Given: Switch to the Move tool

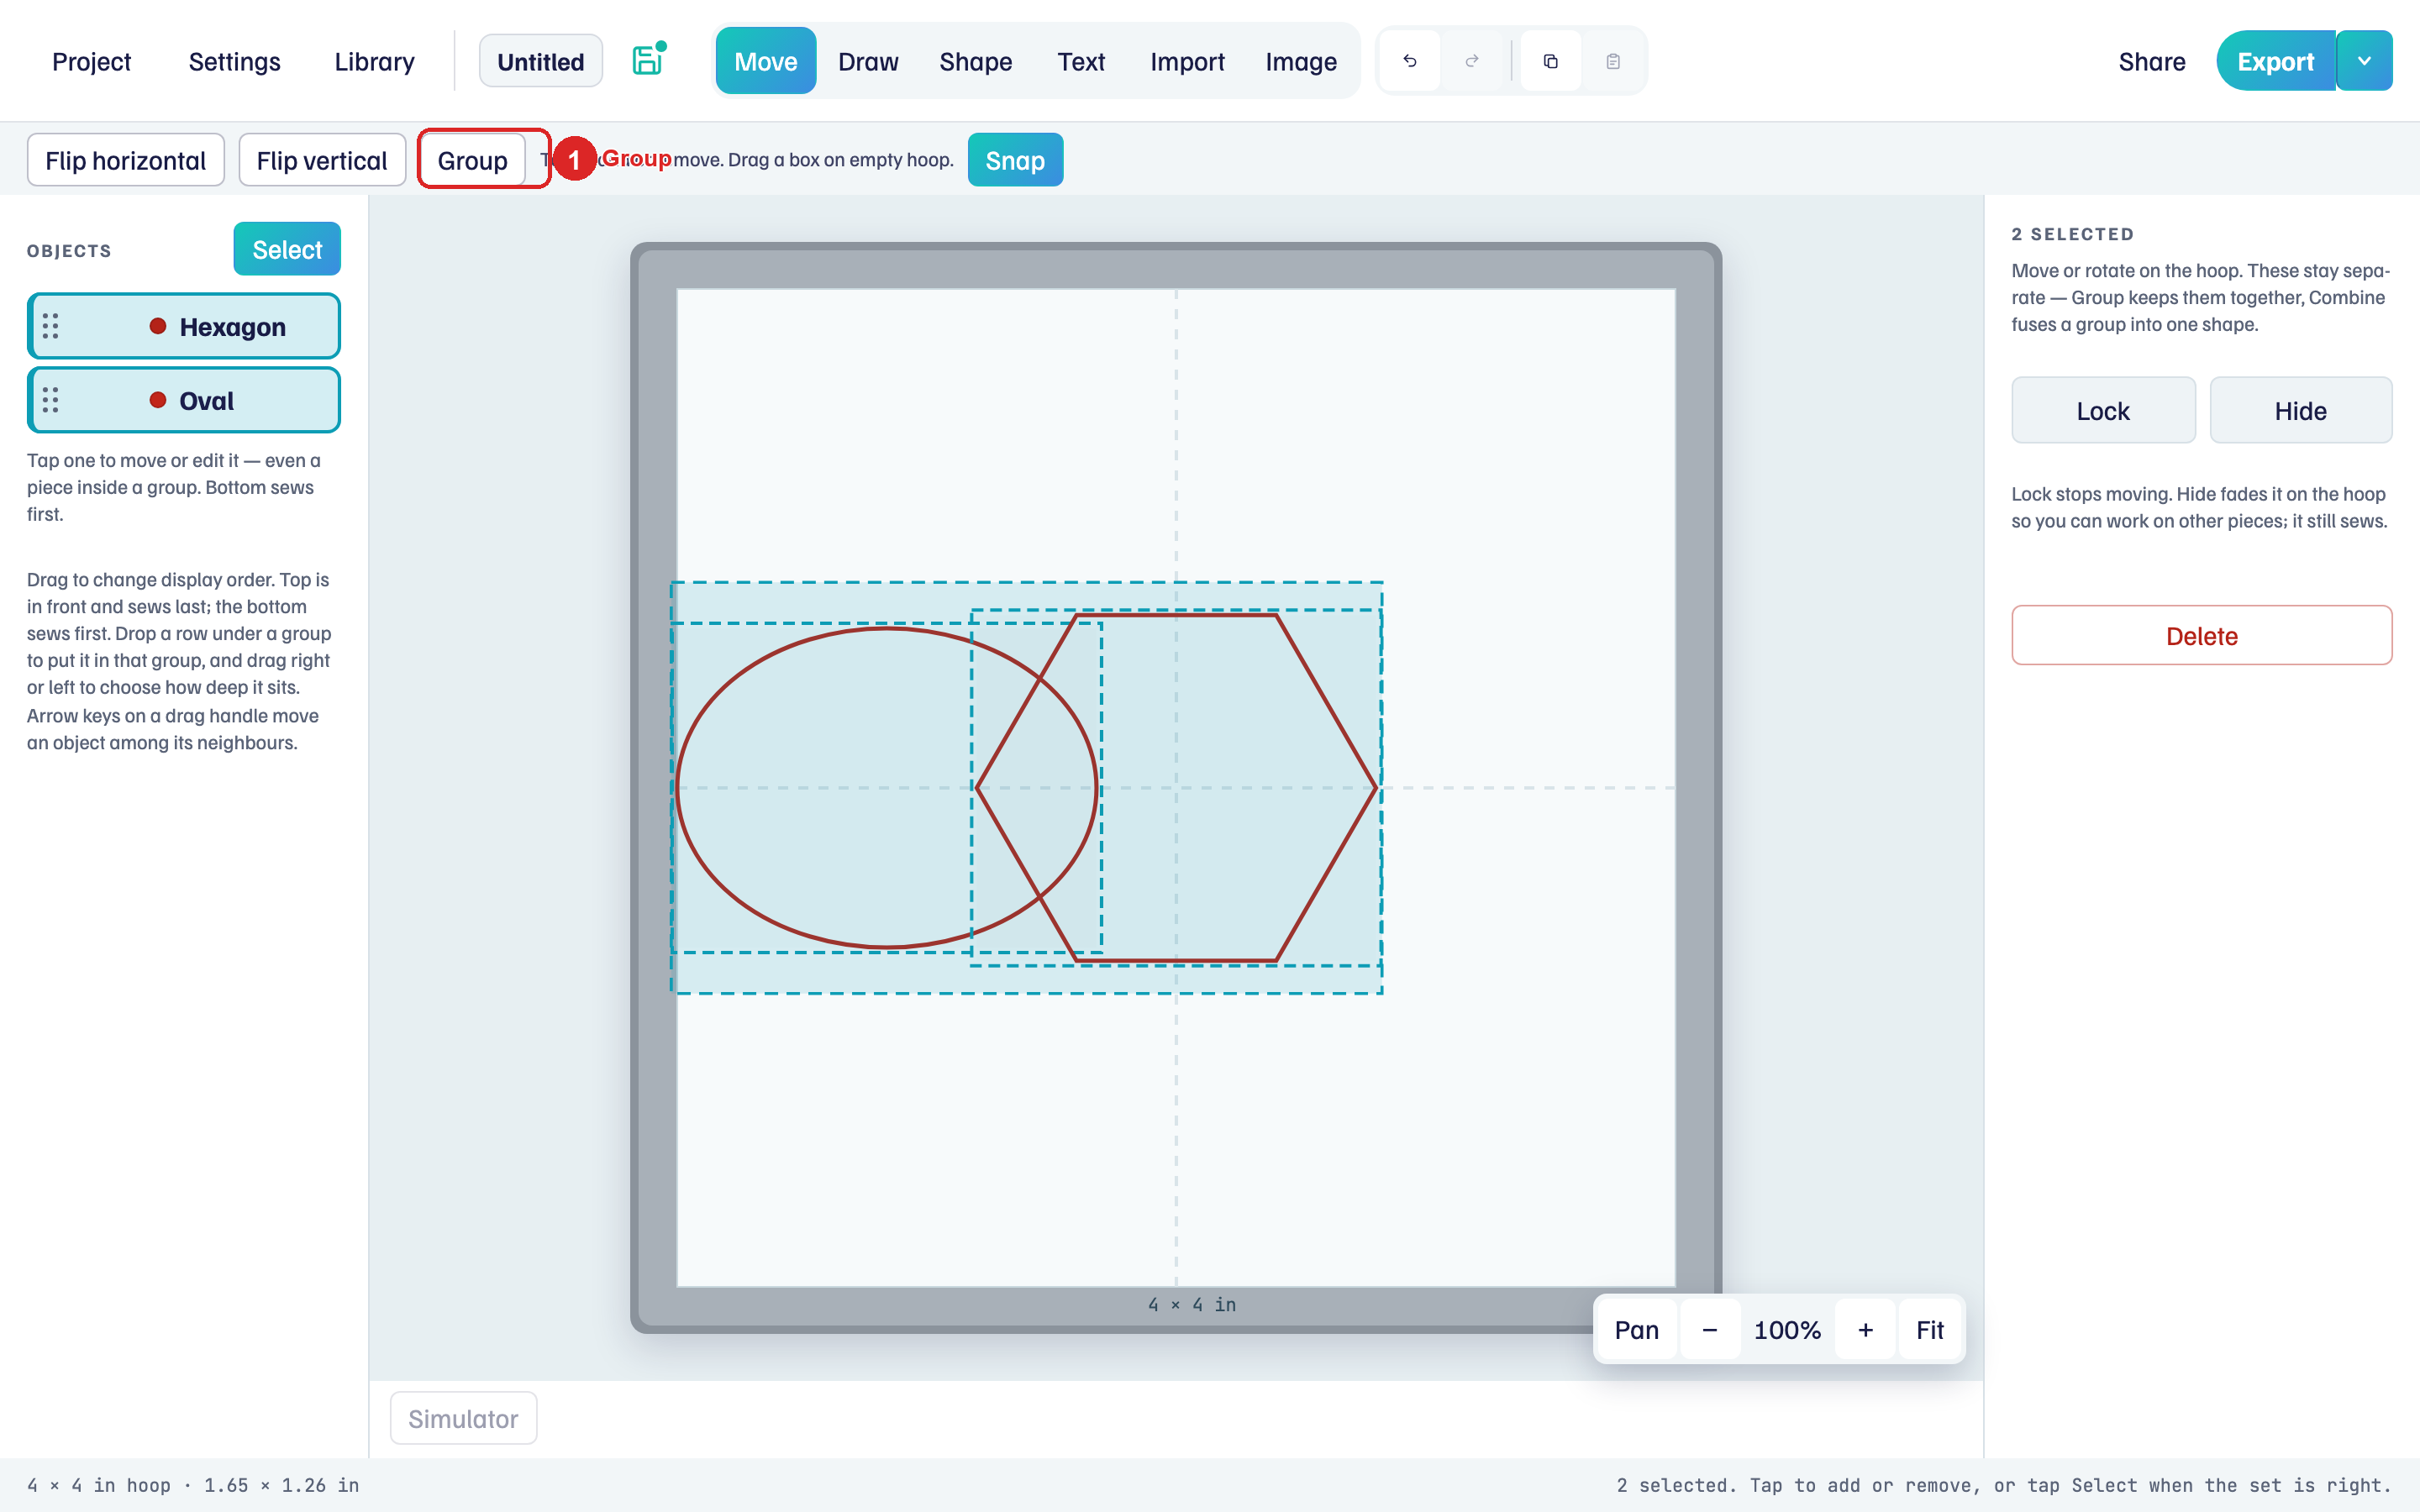Looking at the screenshot, I should click(766, 61).
